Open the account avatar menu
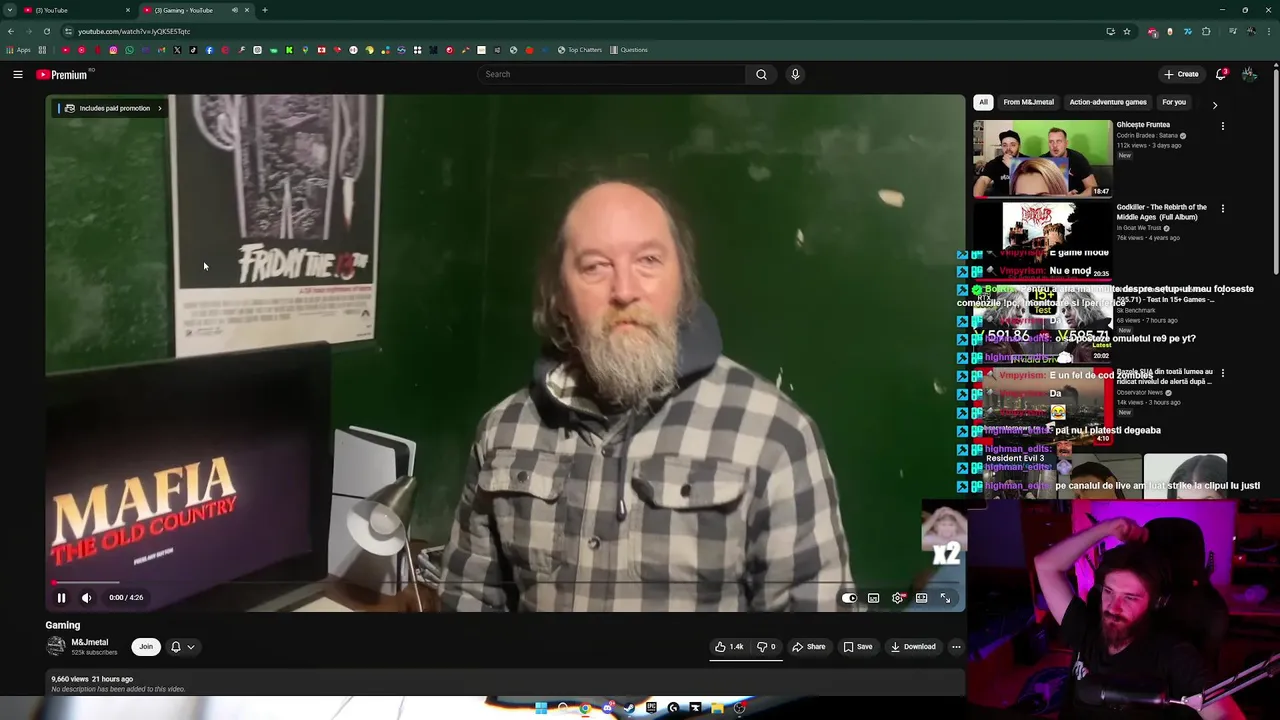1280x720 pixels. pyautogui.click(x=1249, y=74)
